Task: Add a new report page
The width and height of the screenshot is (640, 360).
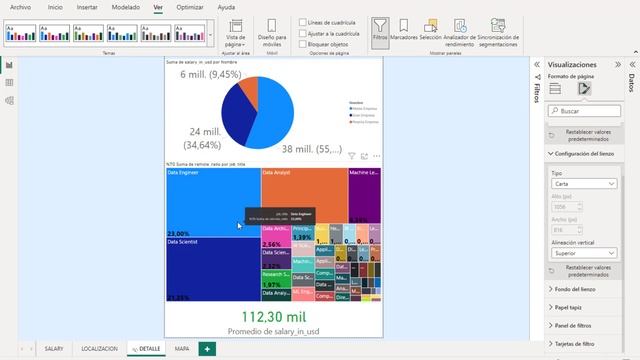Action: pos(207,349)
